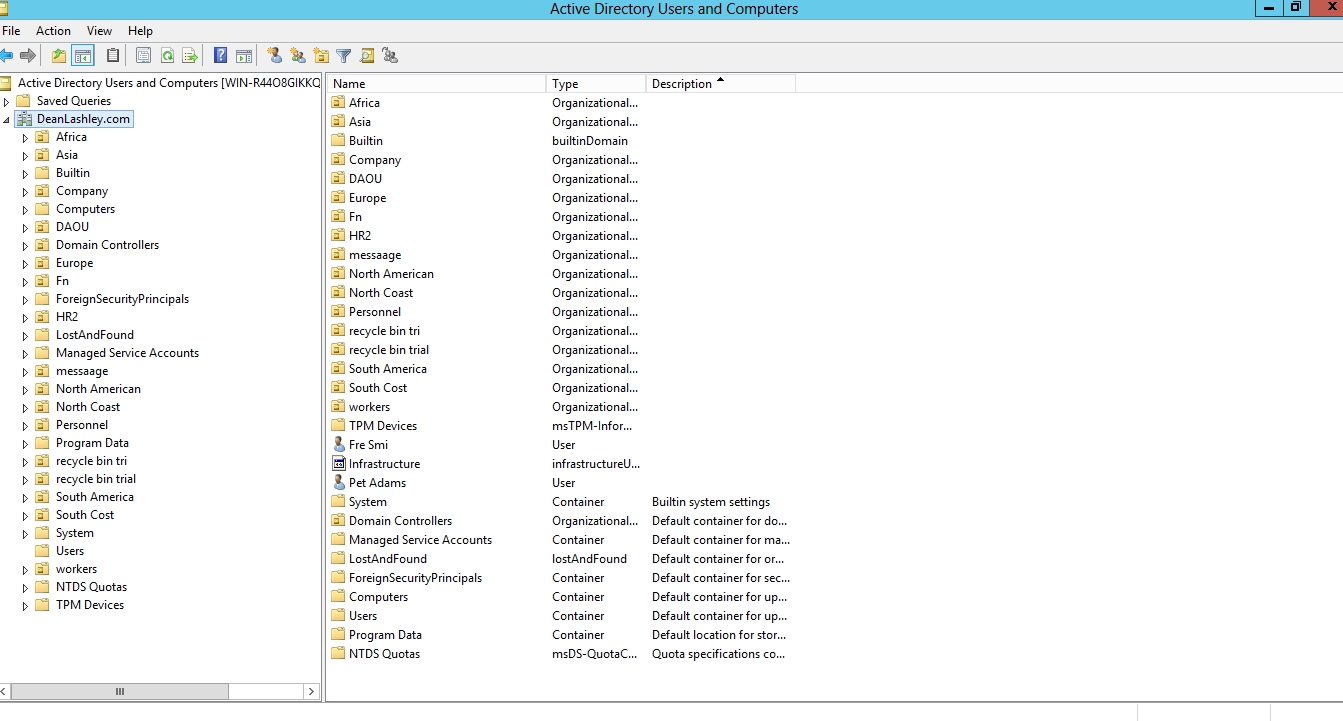Screen dimensions: 1343x721
Task: Create a new user via the toolbar icon
Action: 274,56
